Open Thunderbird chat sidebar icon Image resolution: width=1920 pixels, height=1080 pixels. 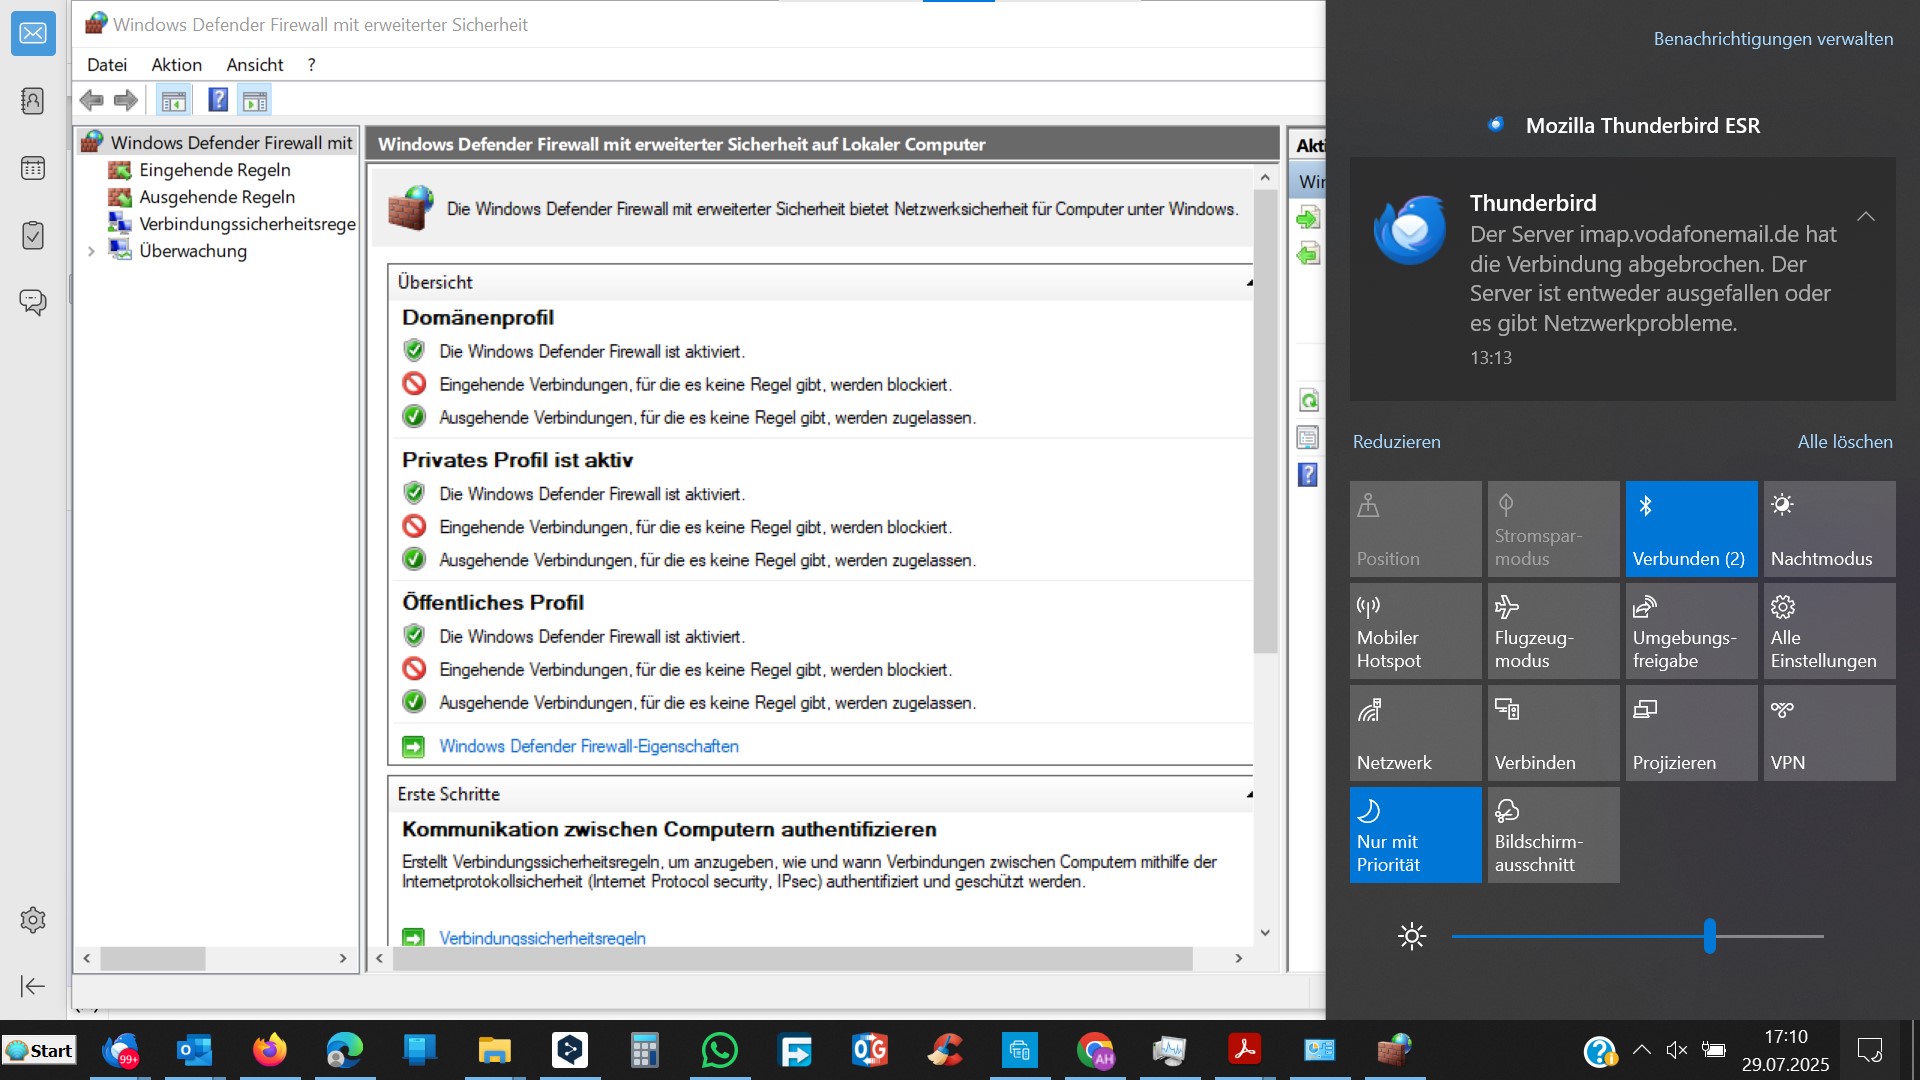coord(33,301)
